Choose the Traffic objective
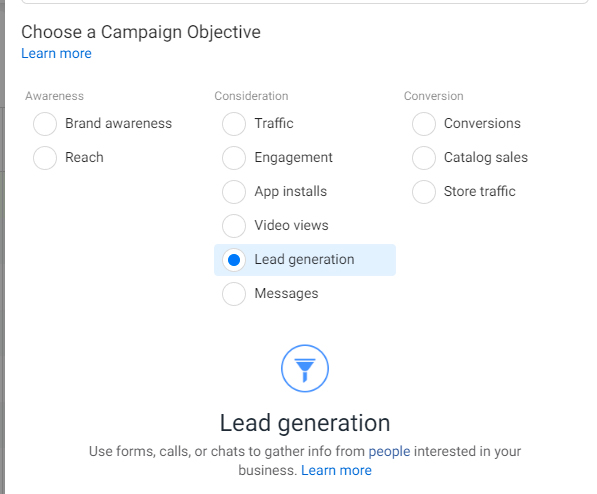 pos(234,124)
